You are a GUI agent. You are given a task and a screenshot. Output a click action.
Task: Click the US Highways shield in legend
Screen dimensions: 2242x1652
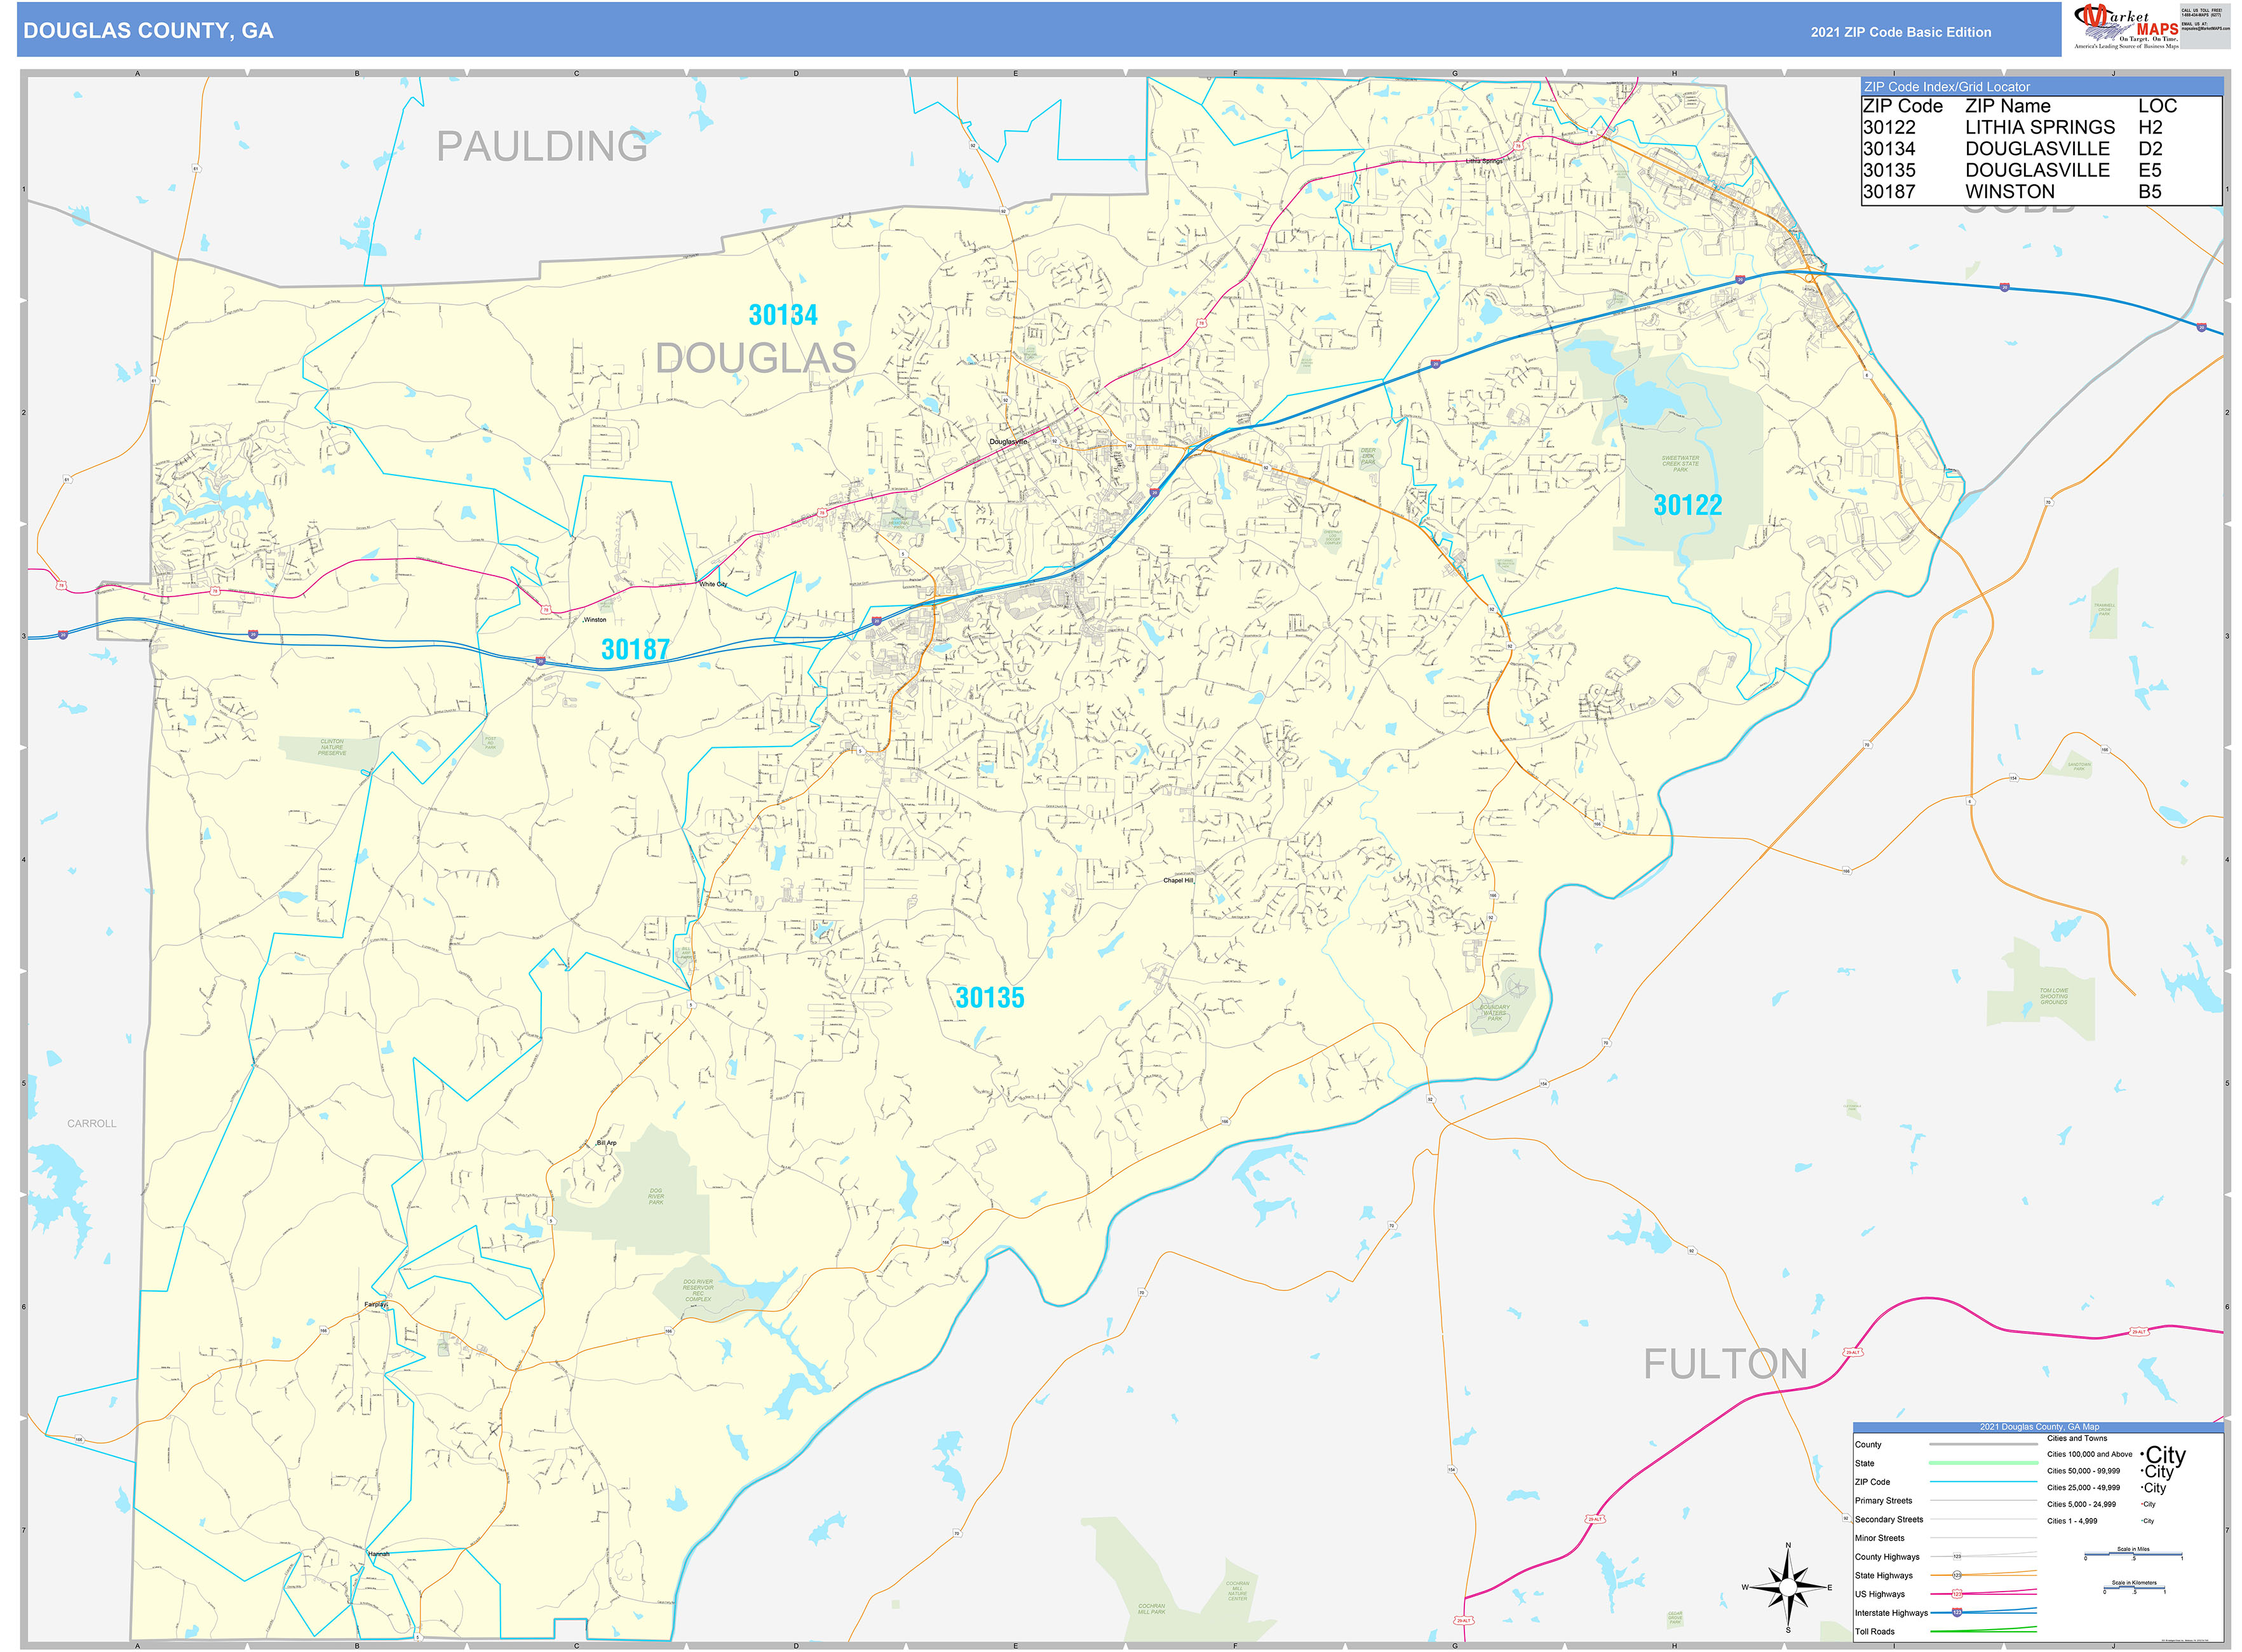coord(1956,1594)
